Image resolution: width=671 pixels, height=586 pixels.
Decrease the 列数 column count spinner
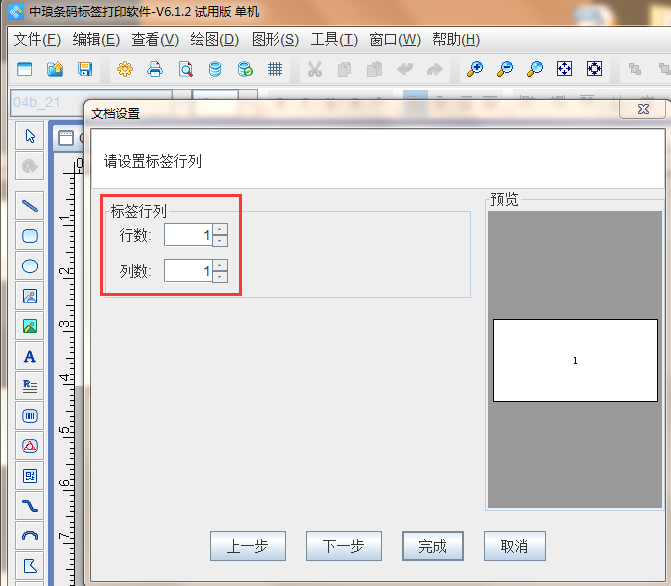pos(220,276)
